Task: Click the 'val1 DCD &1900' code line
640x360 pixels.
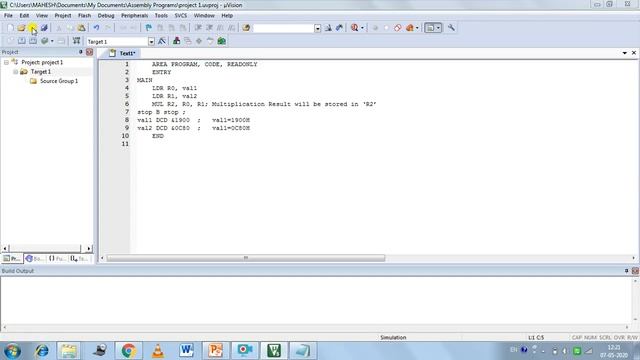Action: click(x=193, y=120)
